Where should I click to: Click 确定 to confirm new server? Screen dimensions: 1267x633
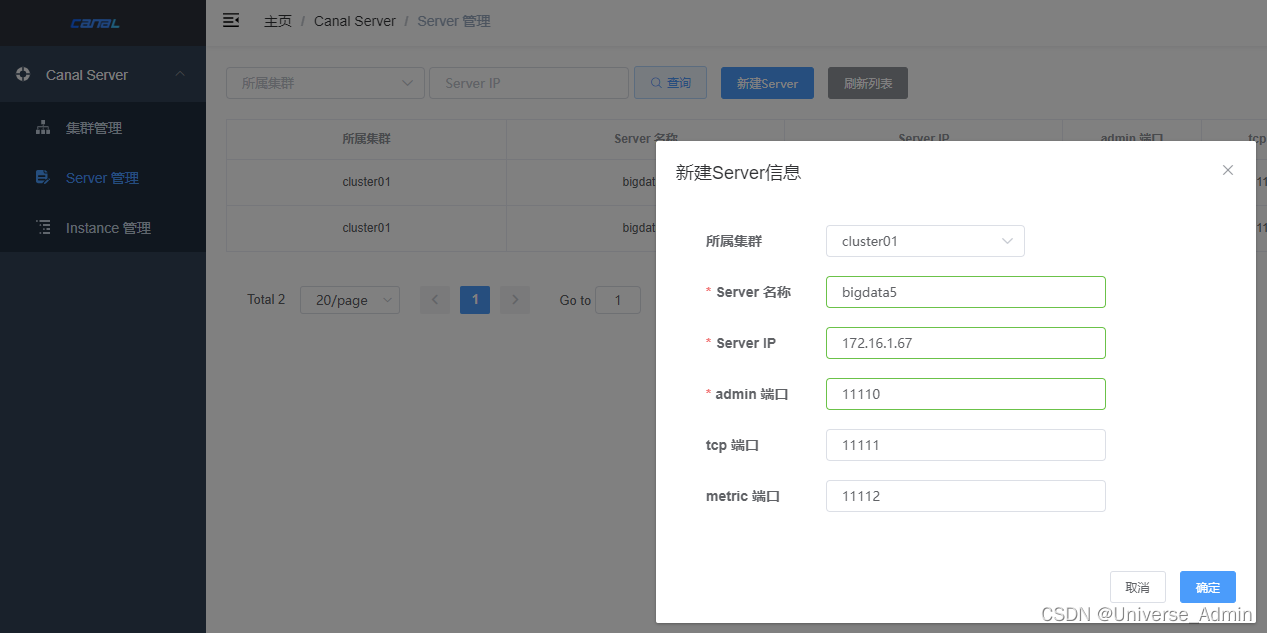(x=1208, y=587)
